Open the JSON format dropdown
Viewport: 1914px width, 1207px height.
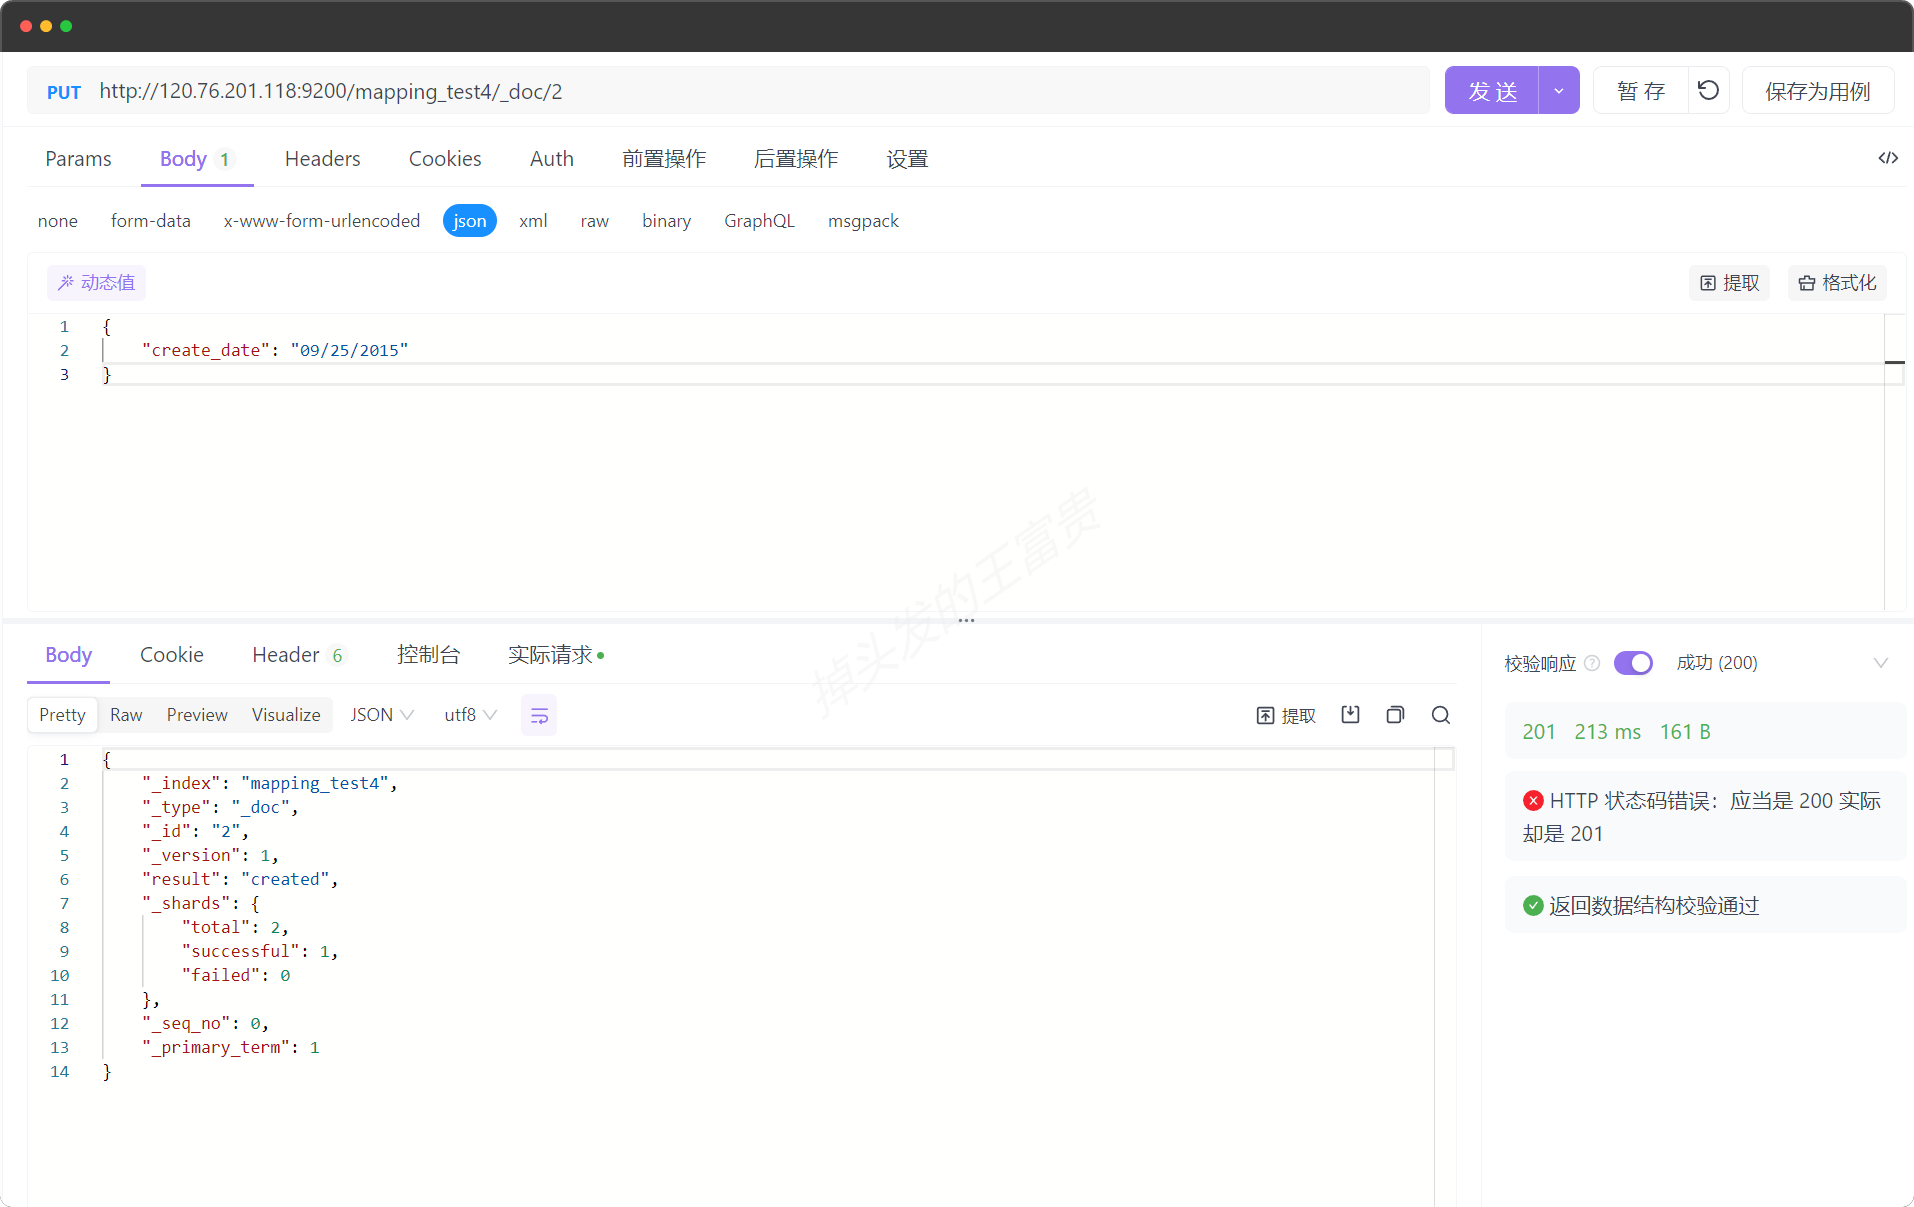click(x=382, y=715)
